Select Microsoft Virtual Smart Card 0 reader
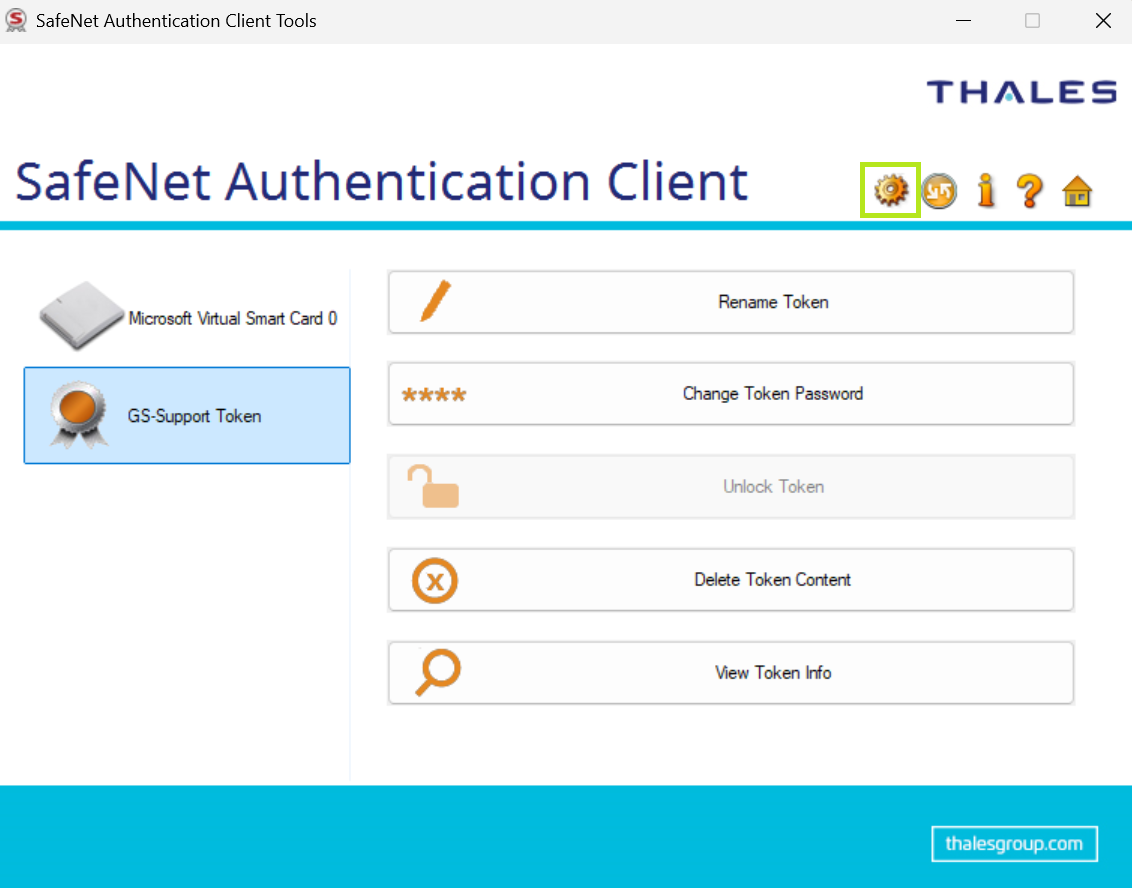Screen dimensions: 1132x888 coord(187,318)
